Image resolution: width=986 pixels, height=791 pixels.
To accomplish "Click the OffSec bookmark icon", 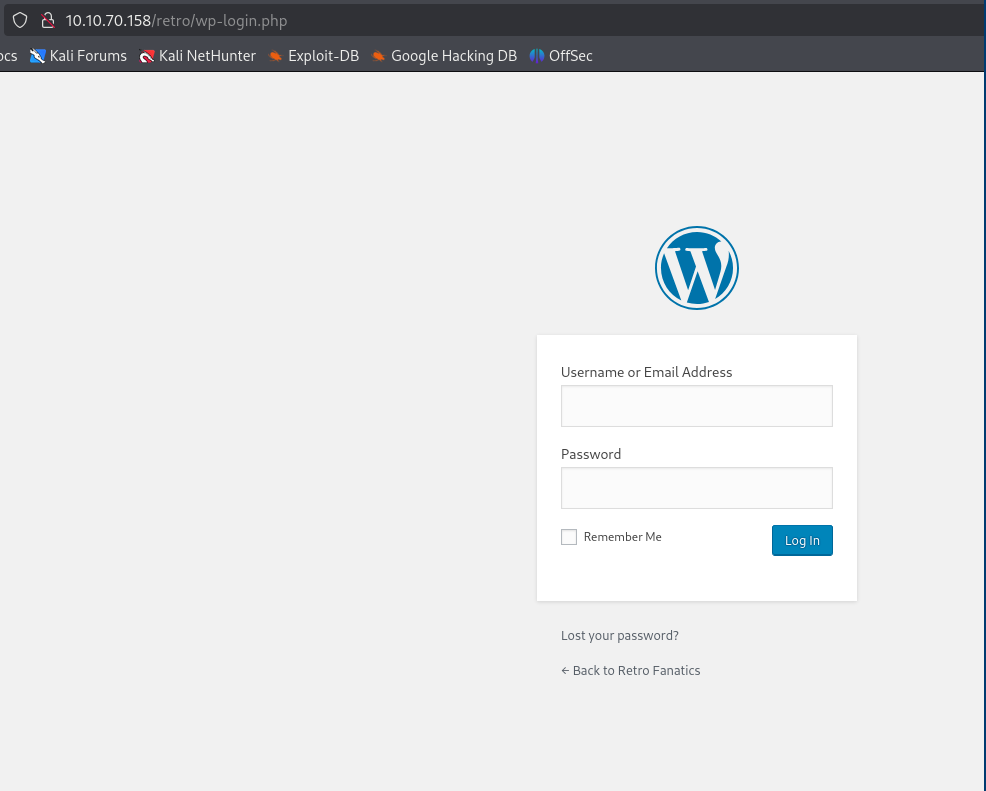I will pyautogui.click(x=537, y=56).
